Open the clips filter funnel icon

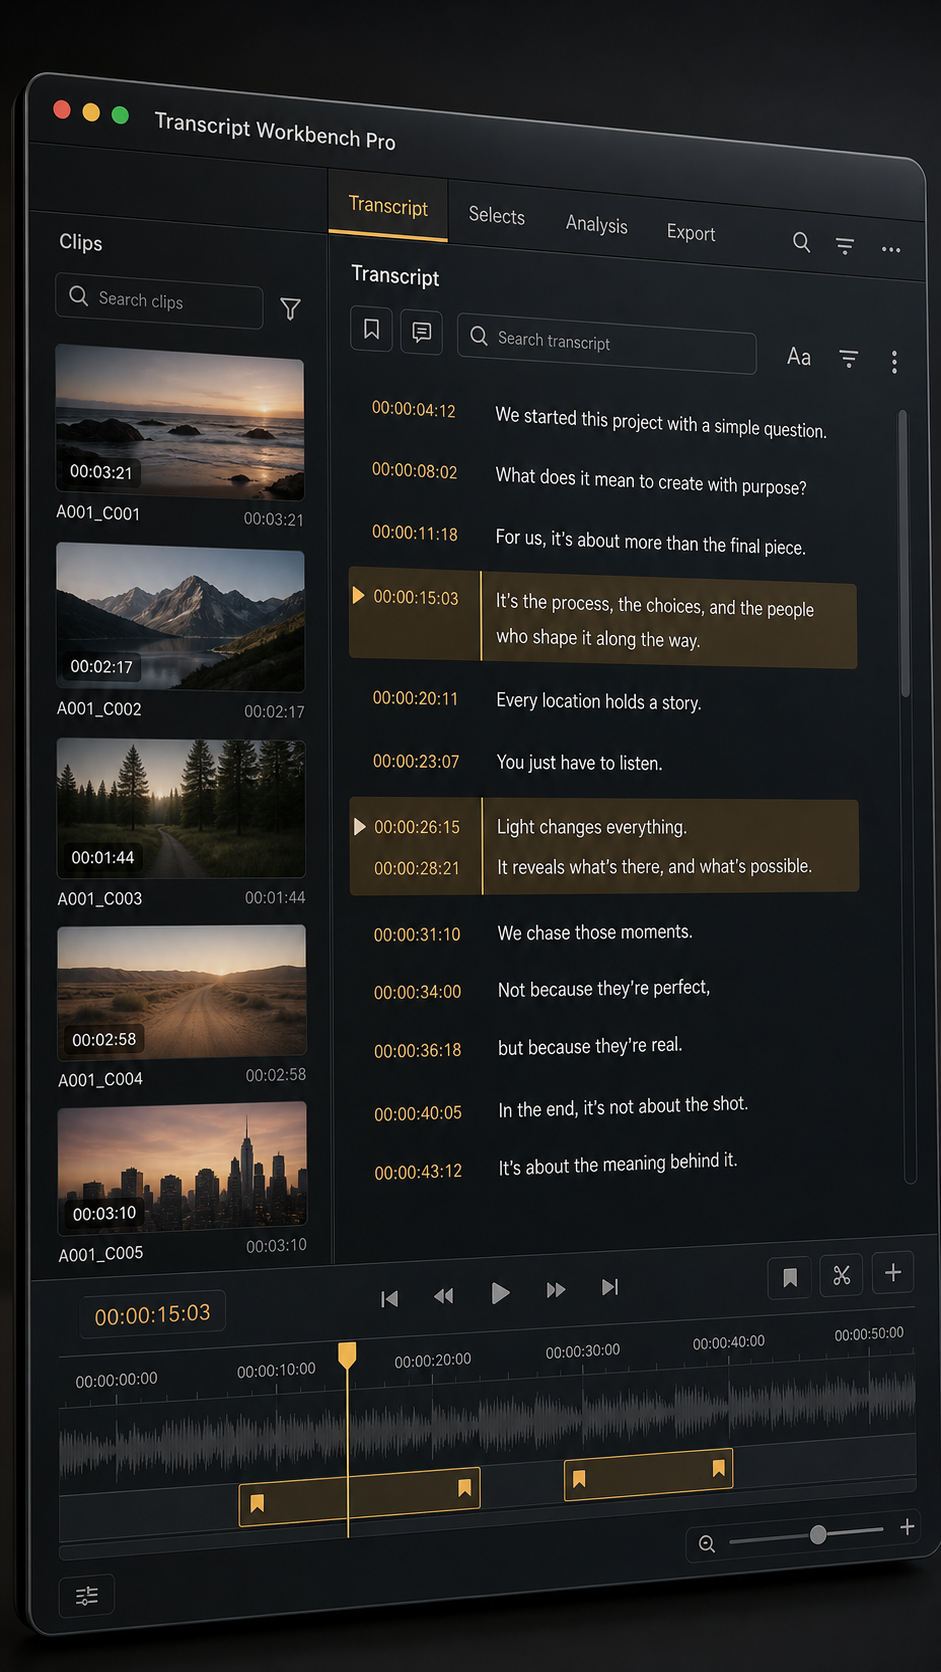[290, 309]
